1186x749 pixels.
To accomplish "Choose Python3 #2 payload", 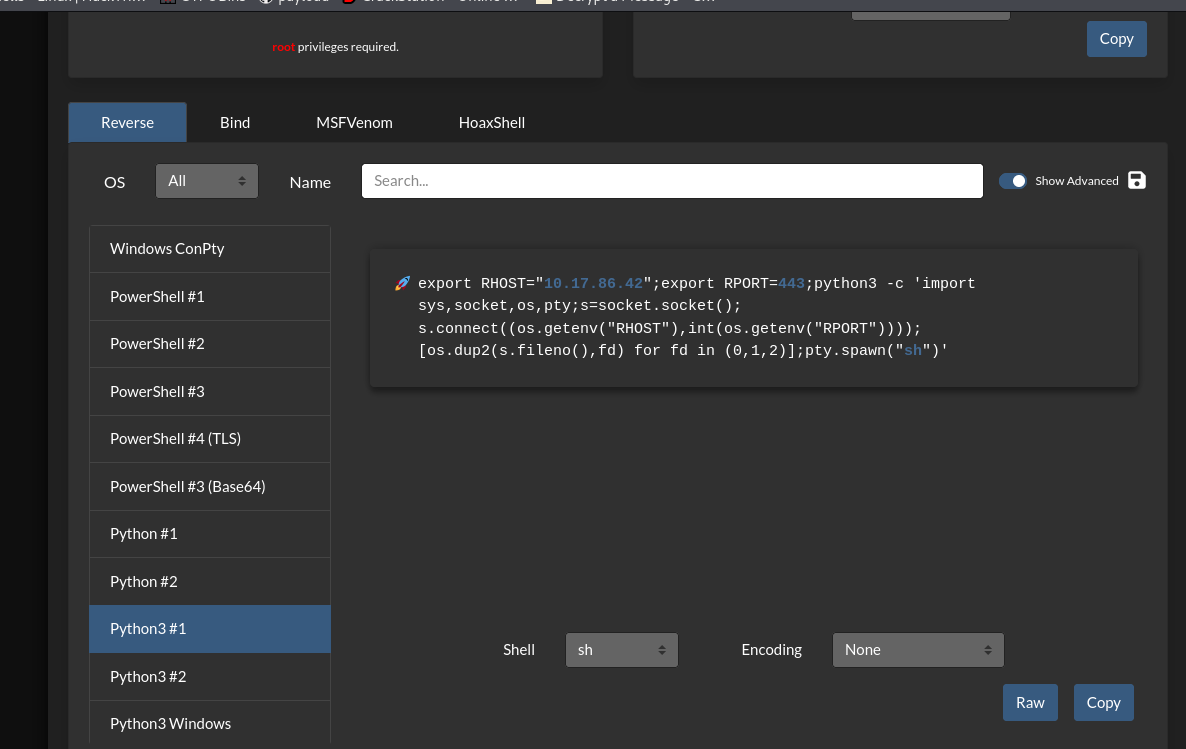I will pos(210,676).
